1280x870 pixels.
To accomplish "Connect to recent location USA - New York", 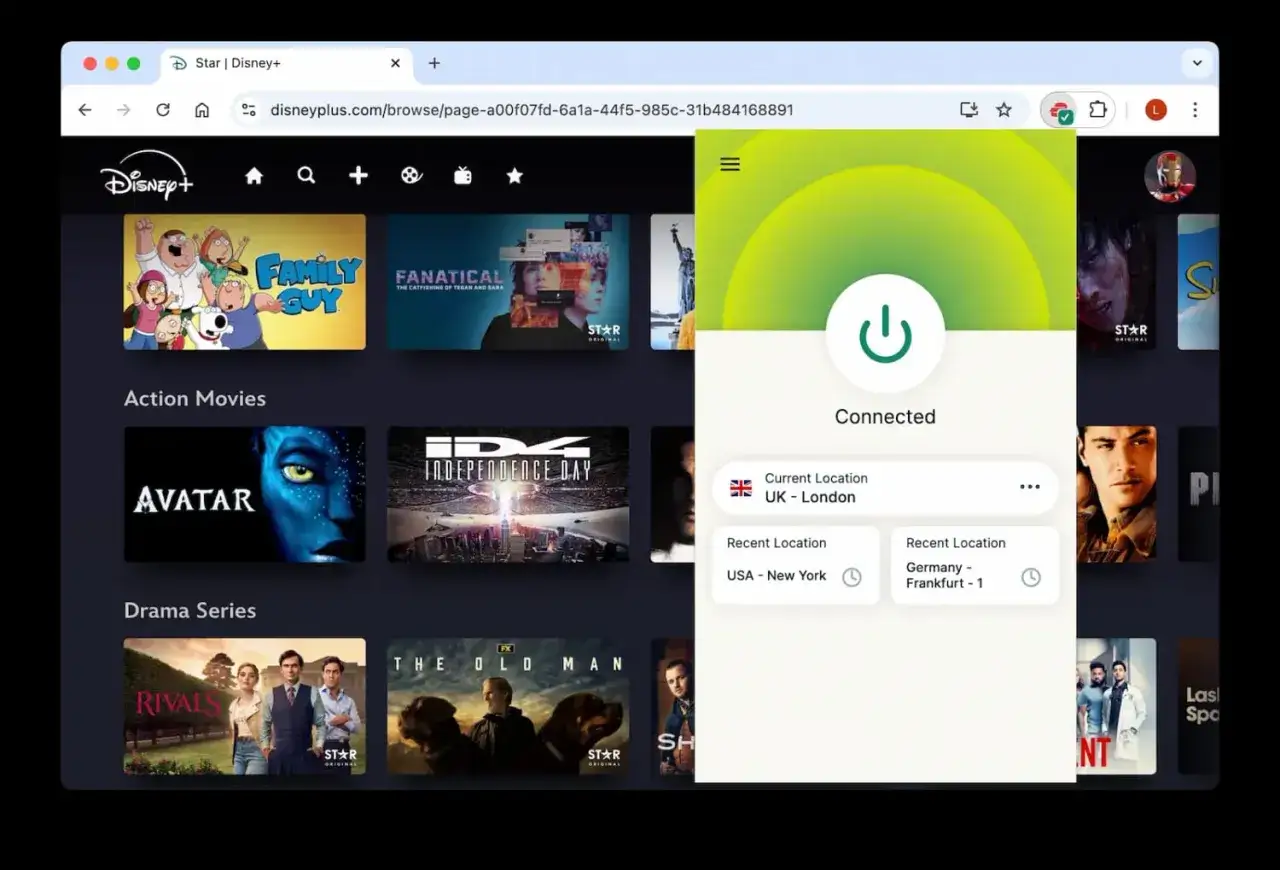I will tap(796, 565).
